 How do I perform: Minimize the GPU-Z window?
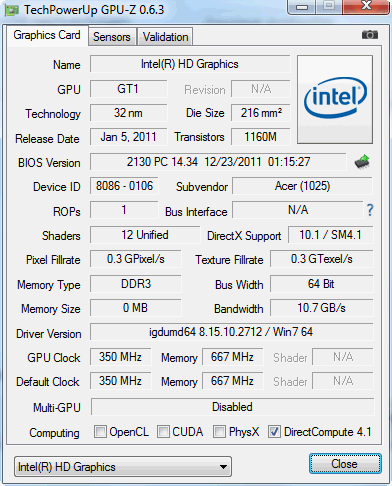[302, 7]
